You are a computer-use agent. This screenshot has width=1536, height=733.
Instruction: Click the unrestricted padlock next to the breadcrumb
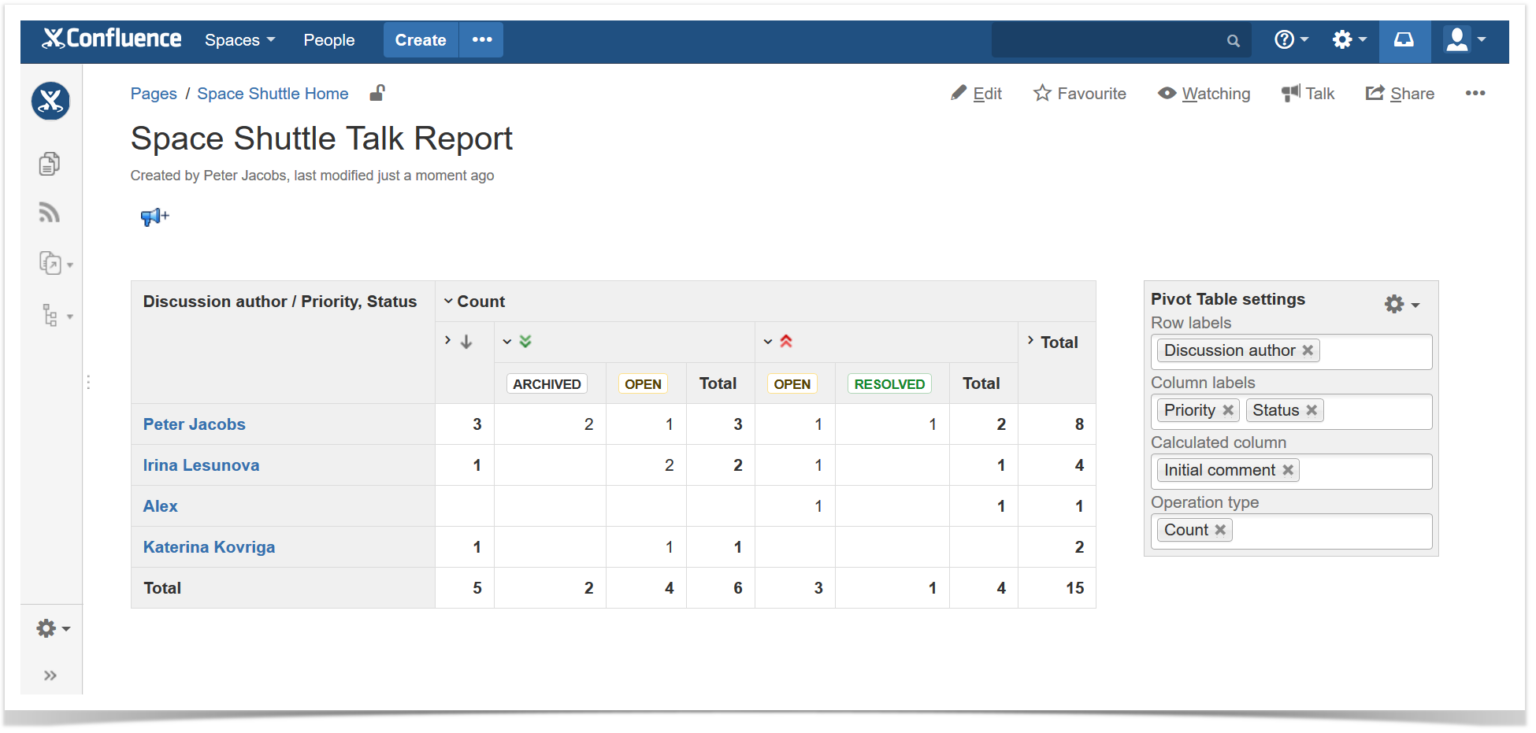point(376,93)
